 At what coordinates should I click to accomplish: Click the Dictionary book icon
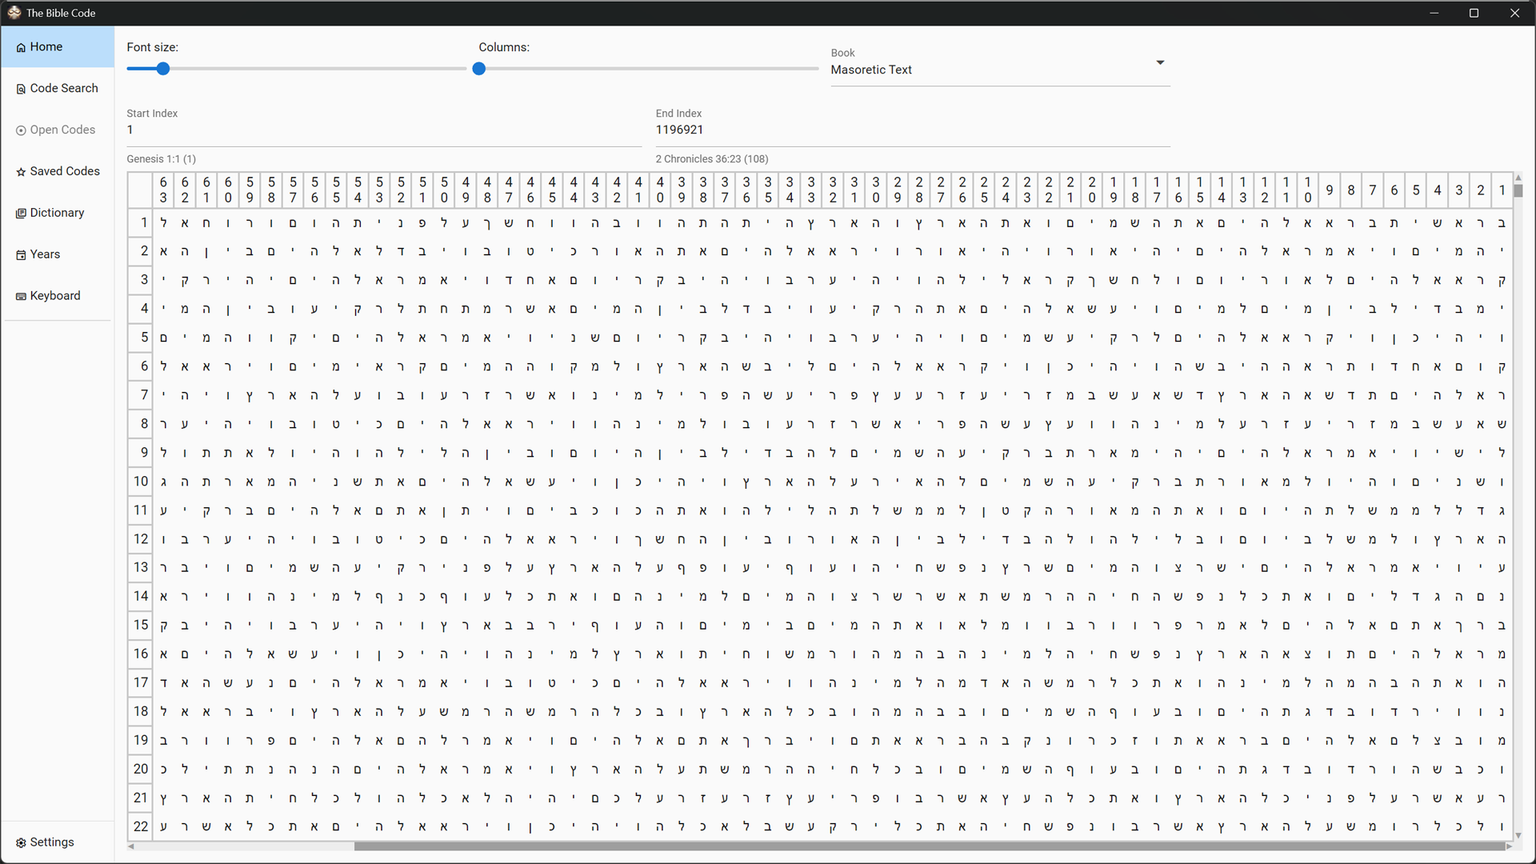21,214
